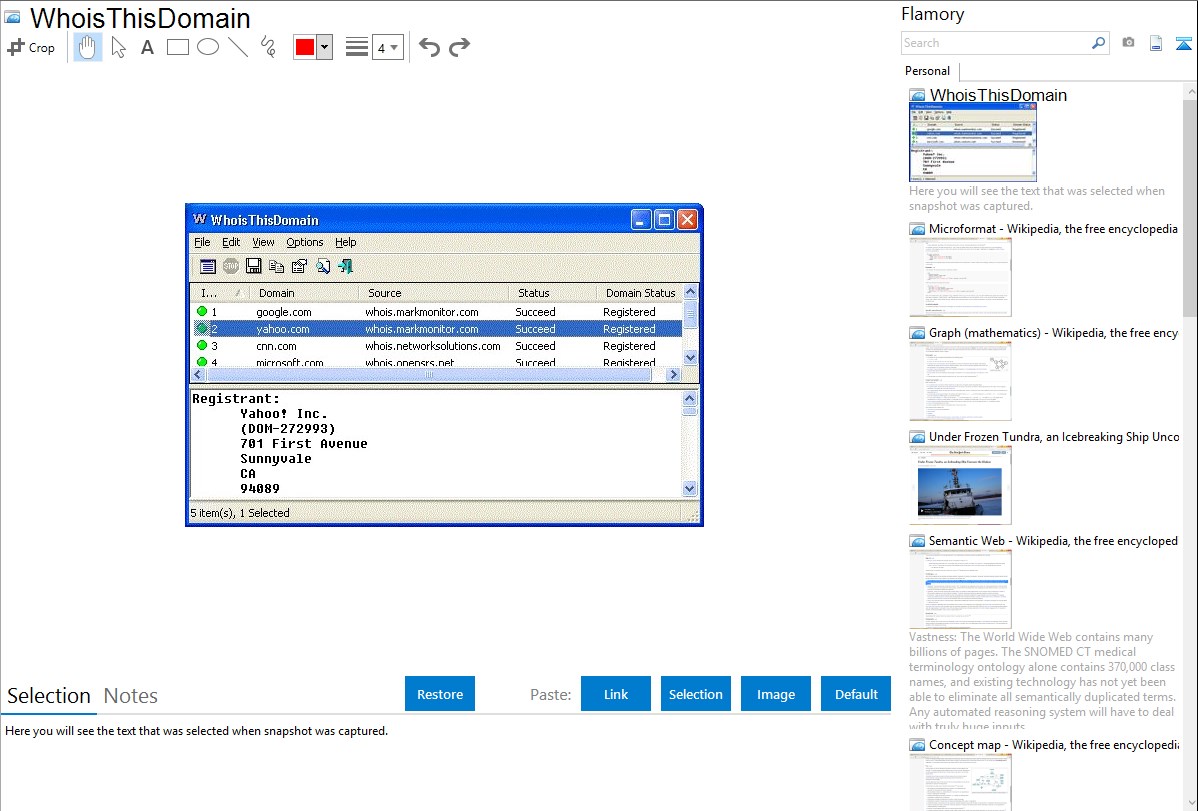Click the redo arrow
The image size is (1198, 811).
pyautogui.click(x=459, y=47)
